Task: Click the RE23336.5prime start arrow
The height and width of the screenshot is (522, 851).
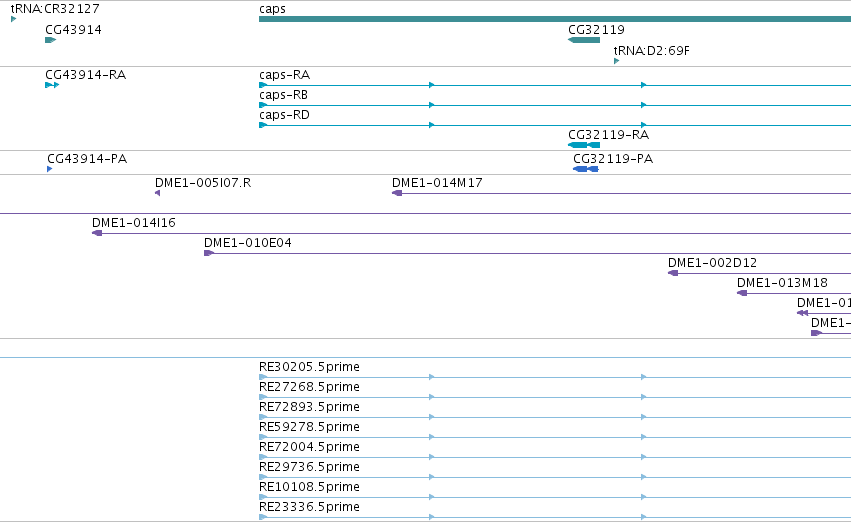Action: pos(263,517)
